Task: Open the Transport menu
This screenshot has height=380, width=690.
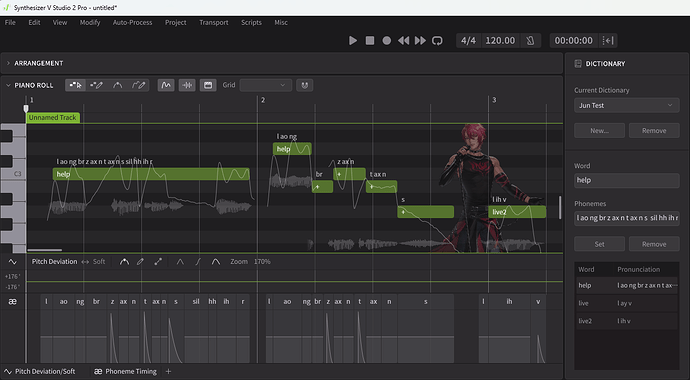Action: (214, 22)
